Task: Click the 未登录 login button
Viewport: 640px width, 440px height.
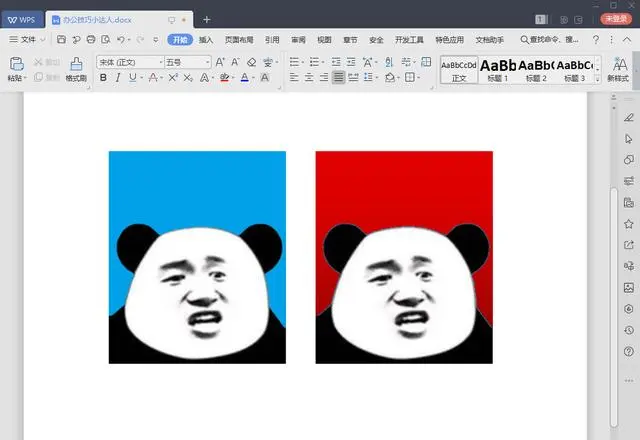Action: tap(616, 19)
